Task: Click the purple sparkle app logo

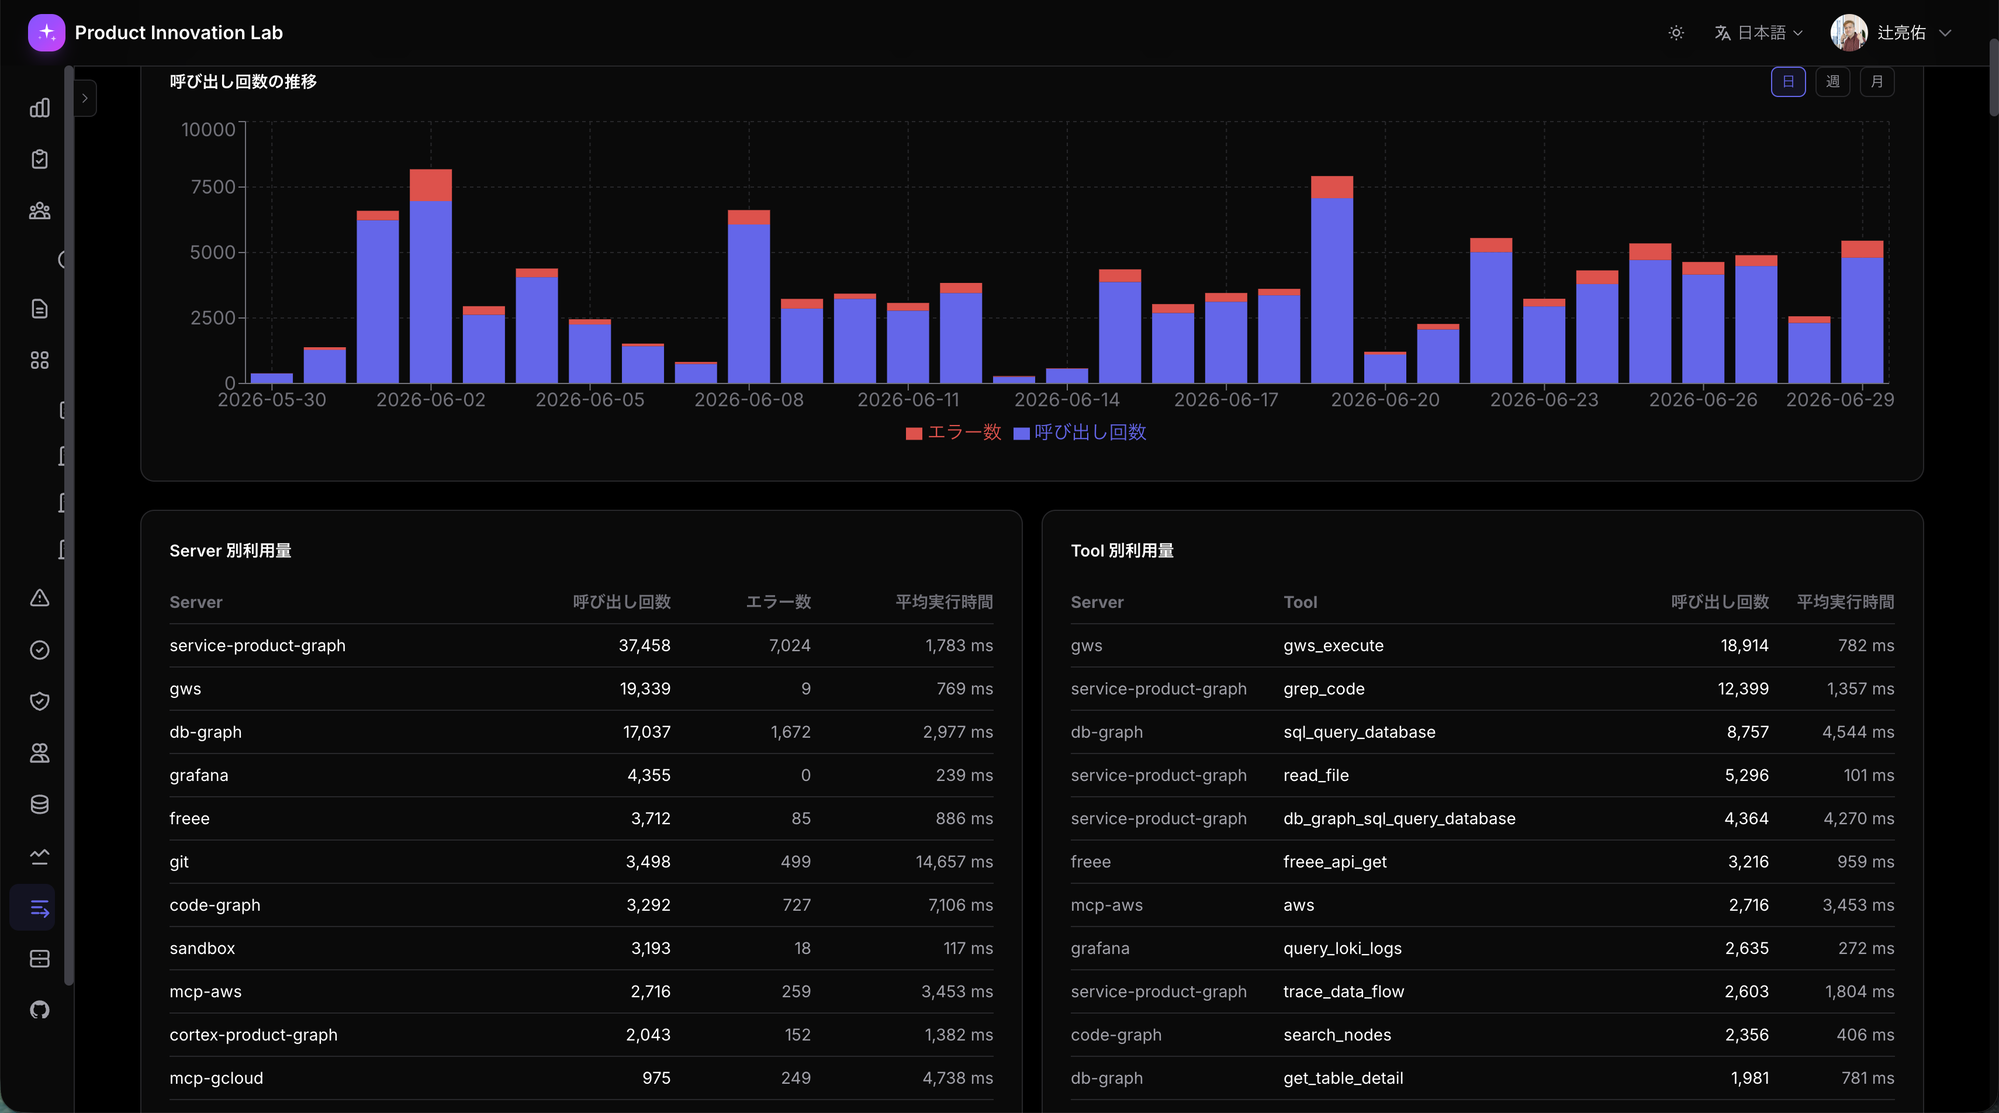Action: (47, 33)
